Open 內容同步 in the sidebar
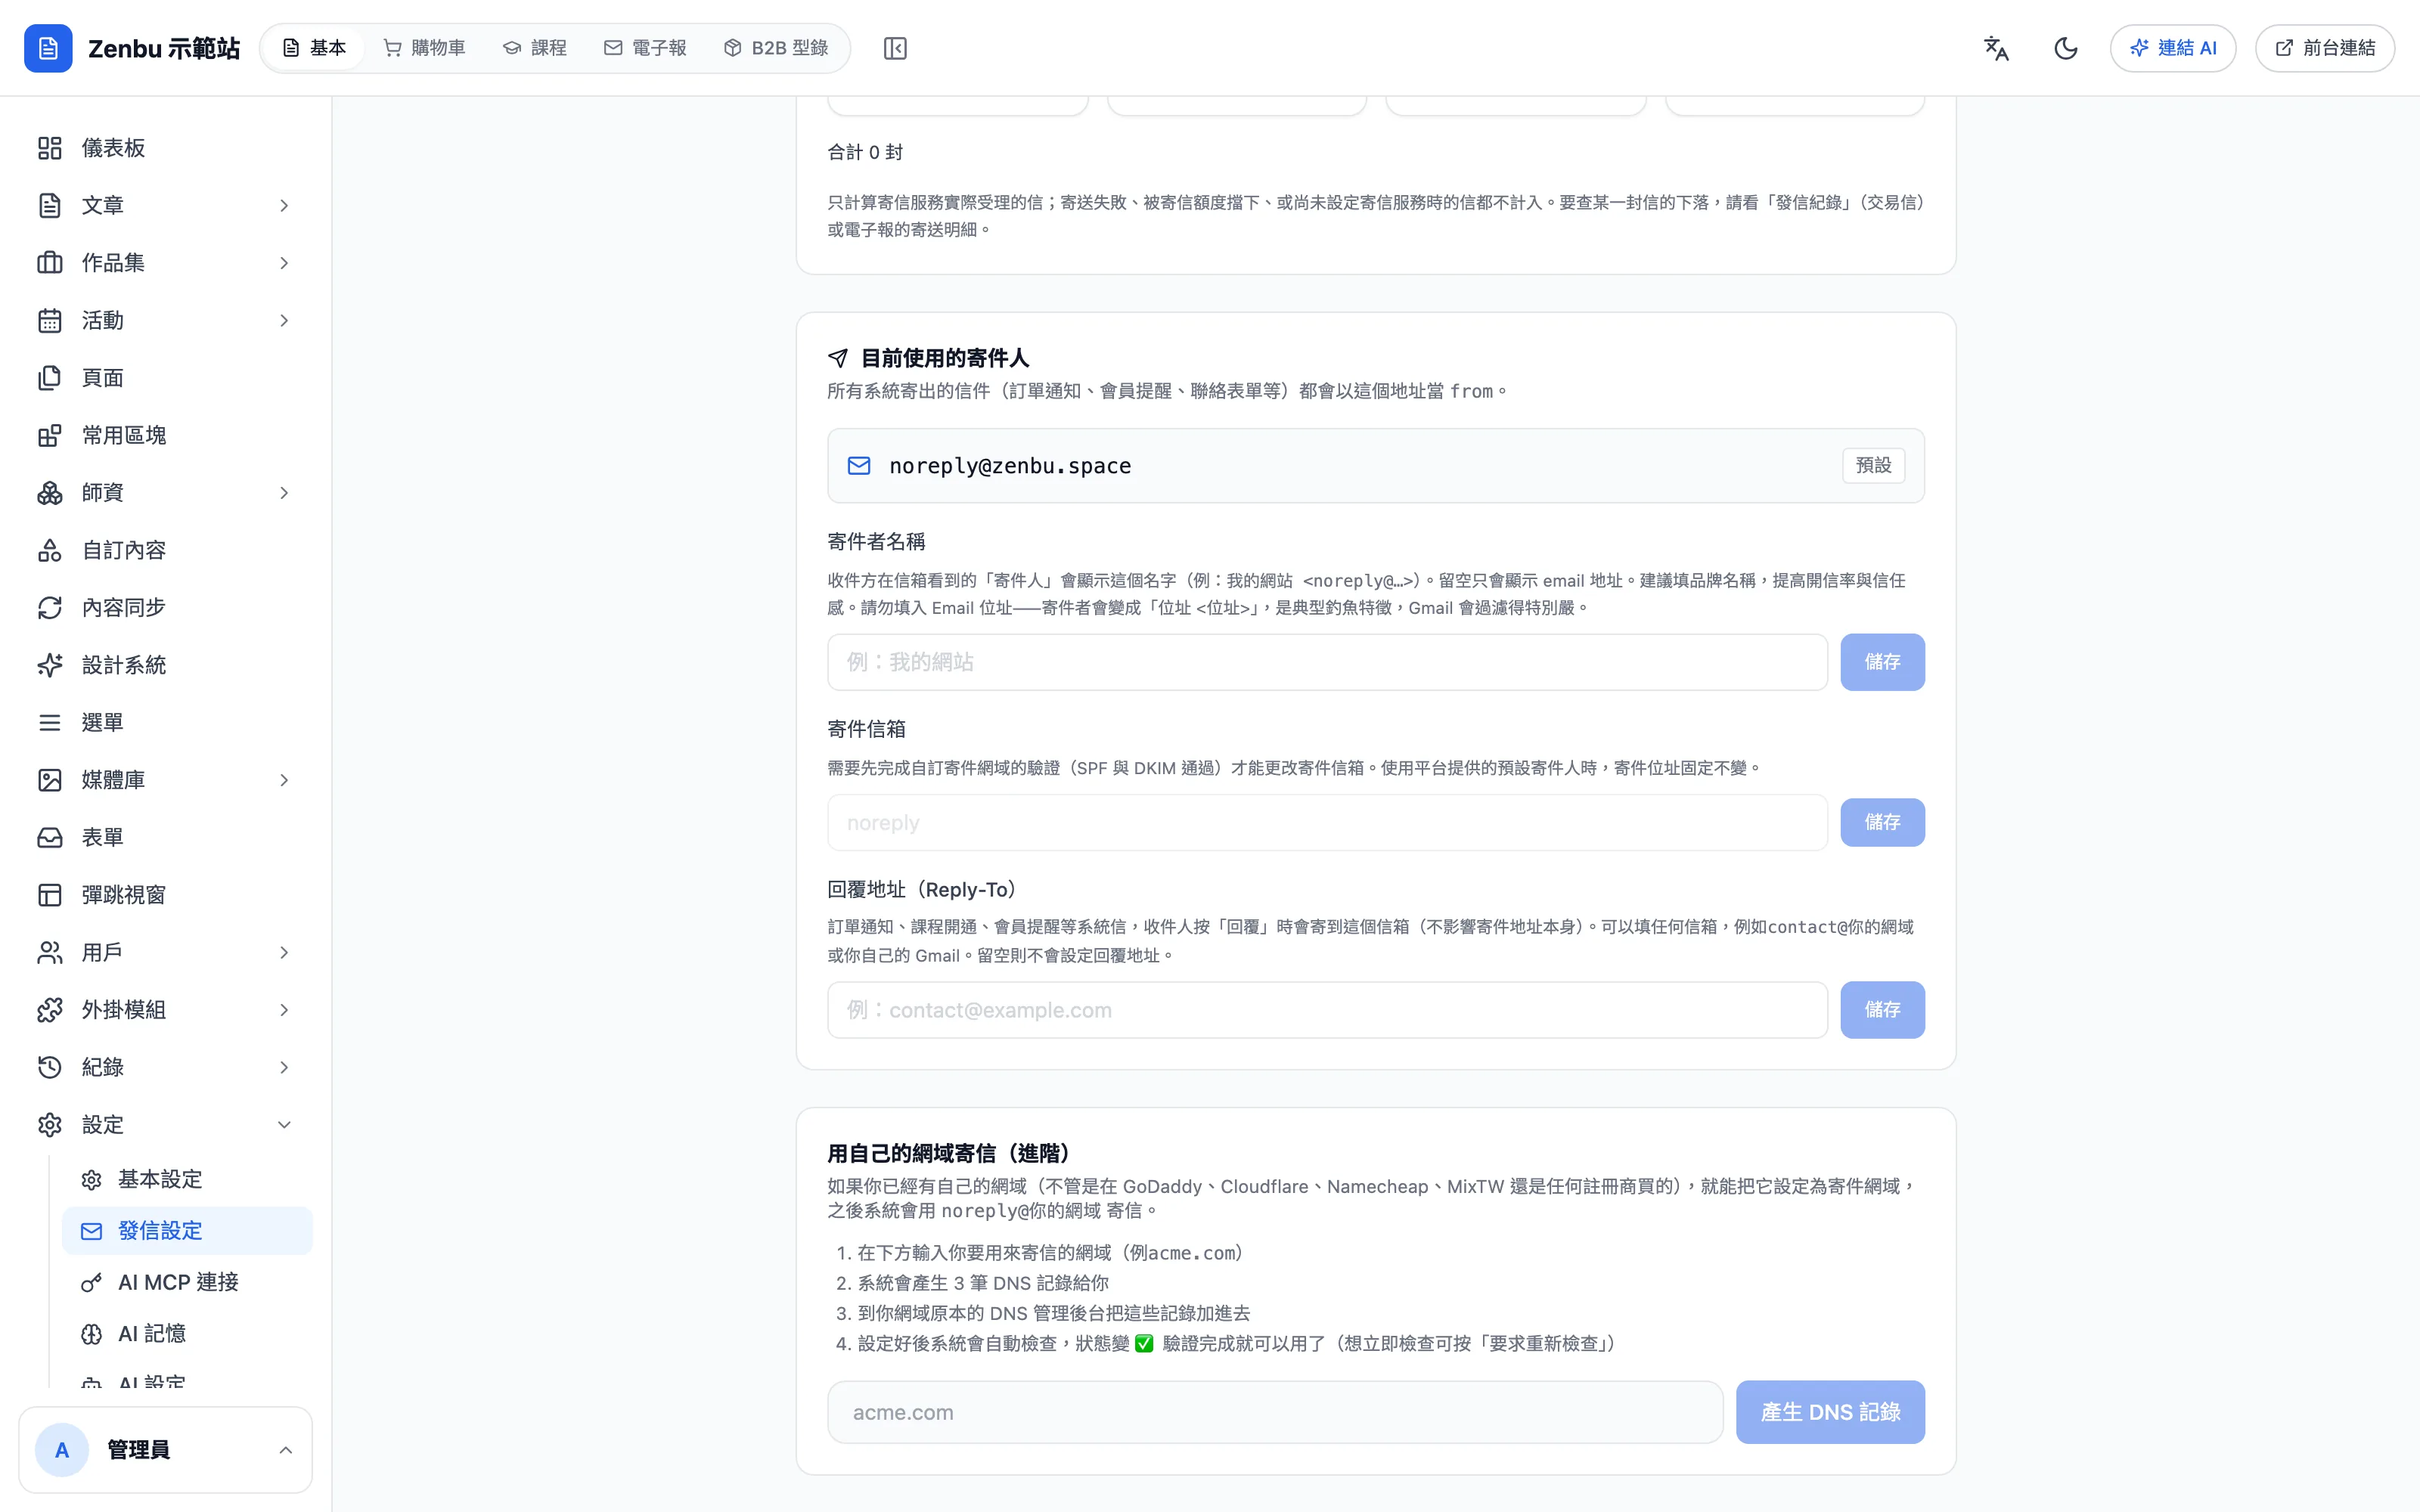The width and height of the screenshot is (2420, 1512). pyautogui.click(x=166, y=608)
